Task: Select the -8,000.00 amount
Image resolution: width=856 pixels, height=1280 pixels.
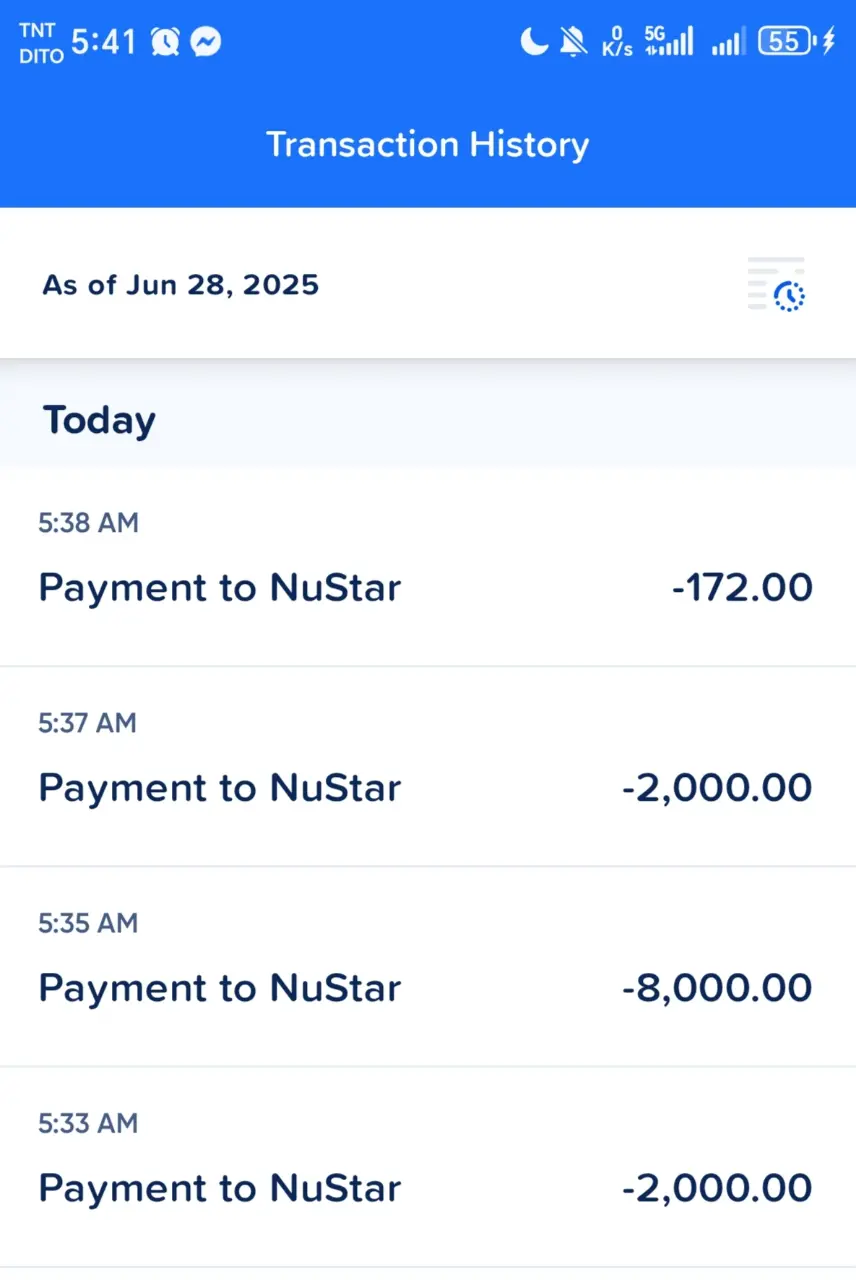Action: [717, 988]
